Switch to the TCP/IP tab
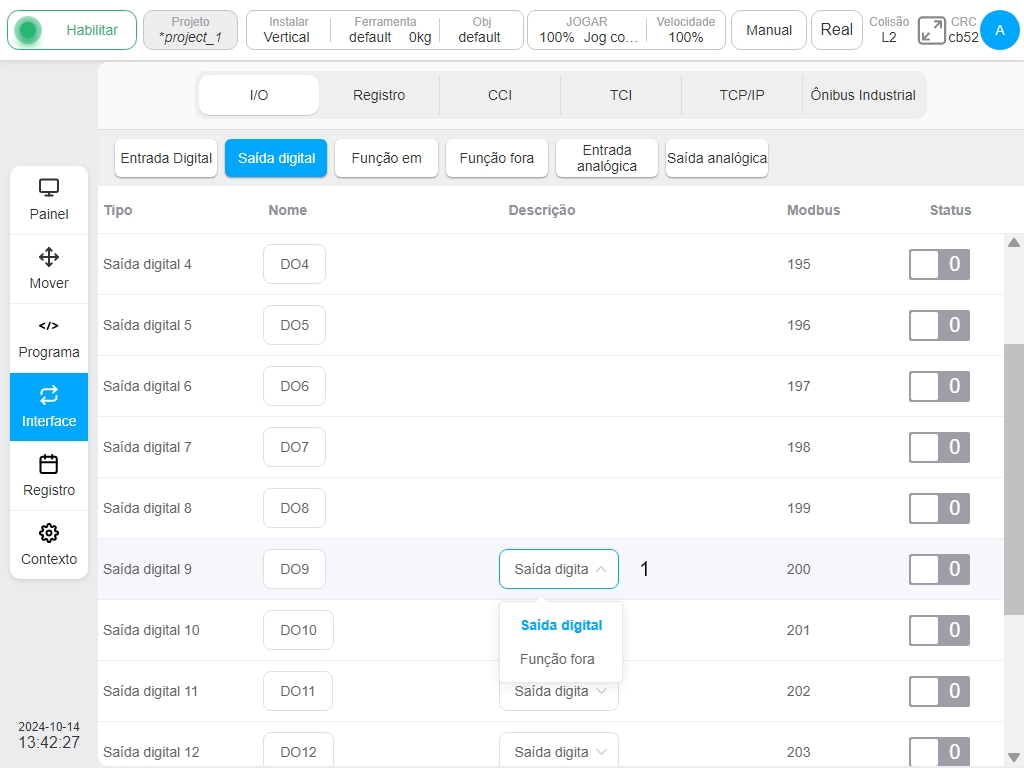Image resolution: width=1024 pixels, height=768 pixels. coord(742,95)
